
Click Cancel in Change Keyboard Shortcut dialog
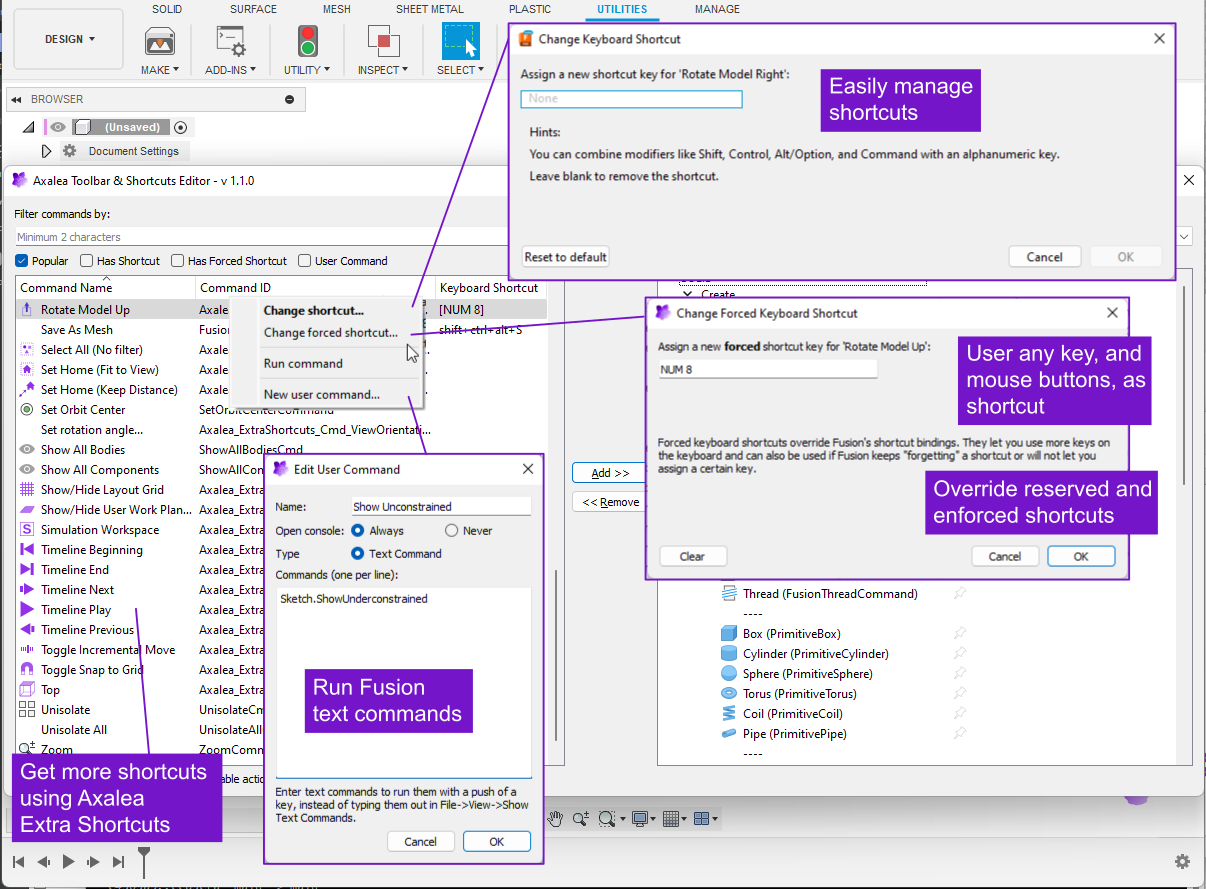tap(1045, 257)
